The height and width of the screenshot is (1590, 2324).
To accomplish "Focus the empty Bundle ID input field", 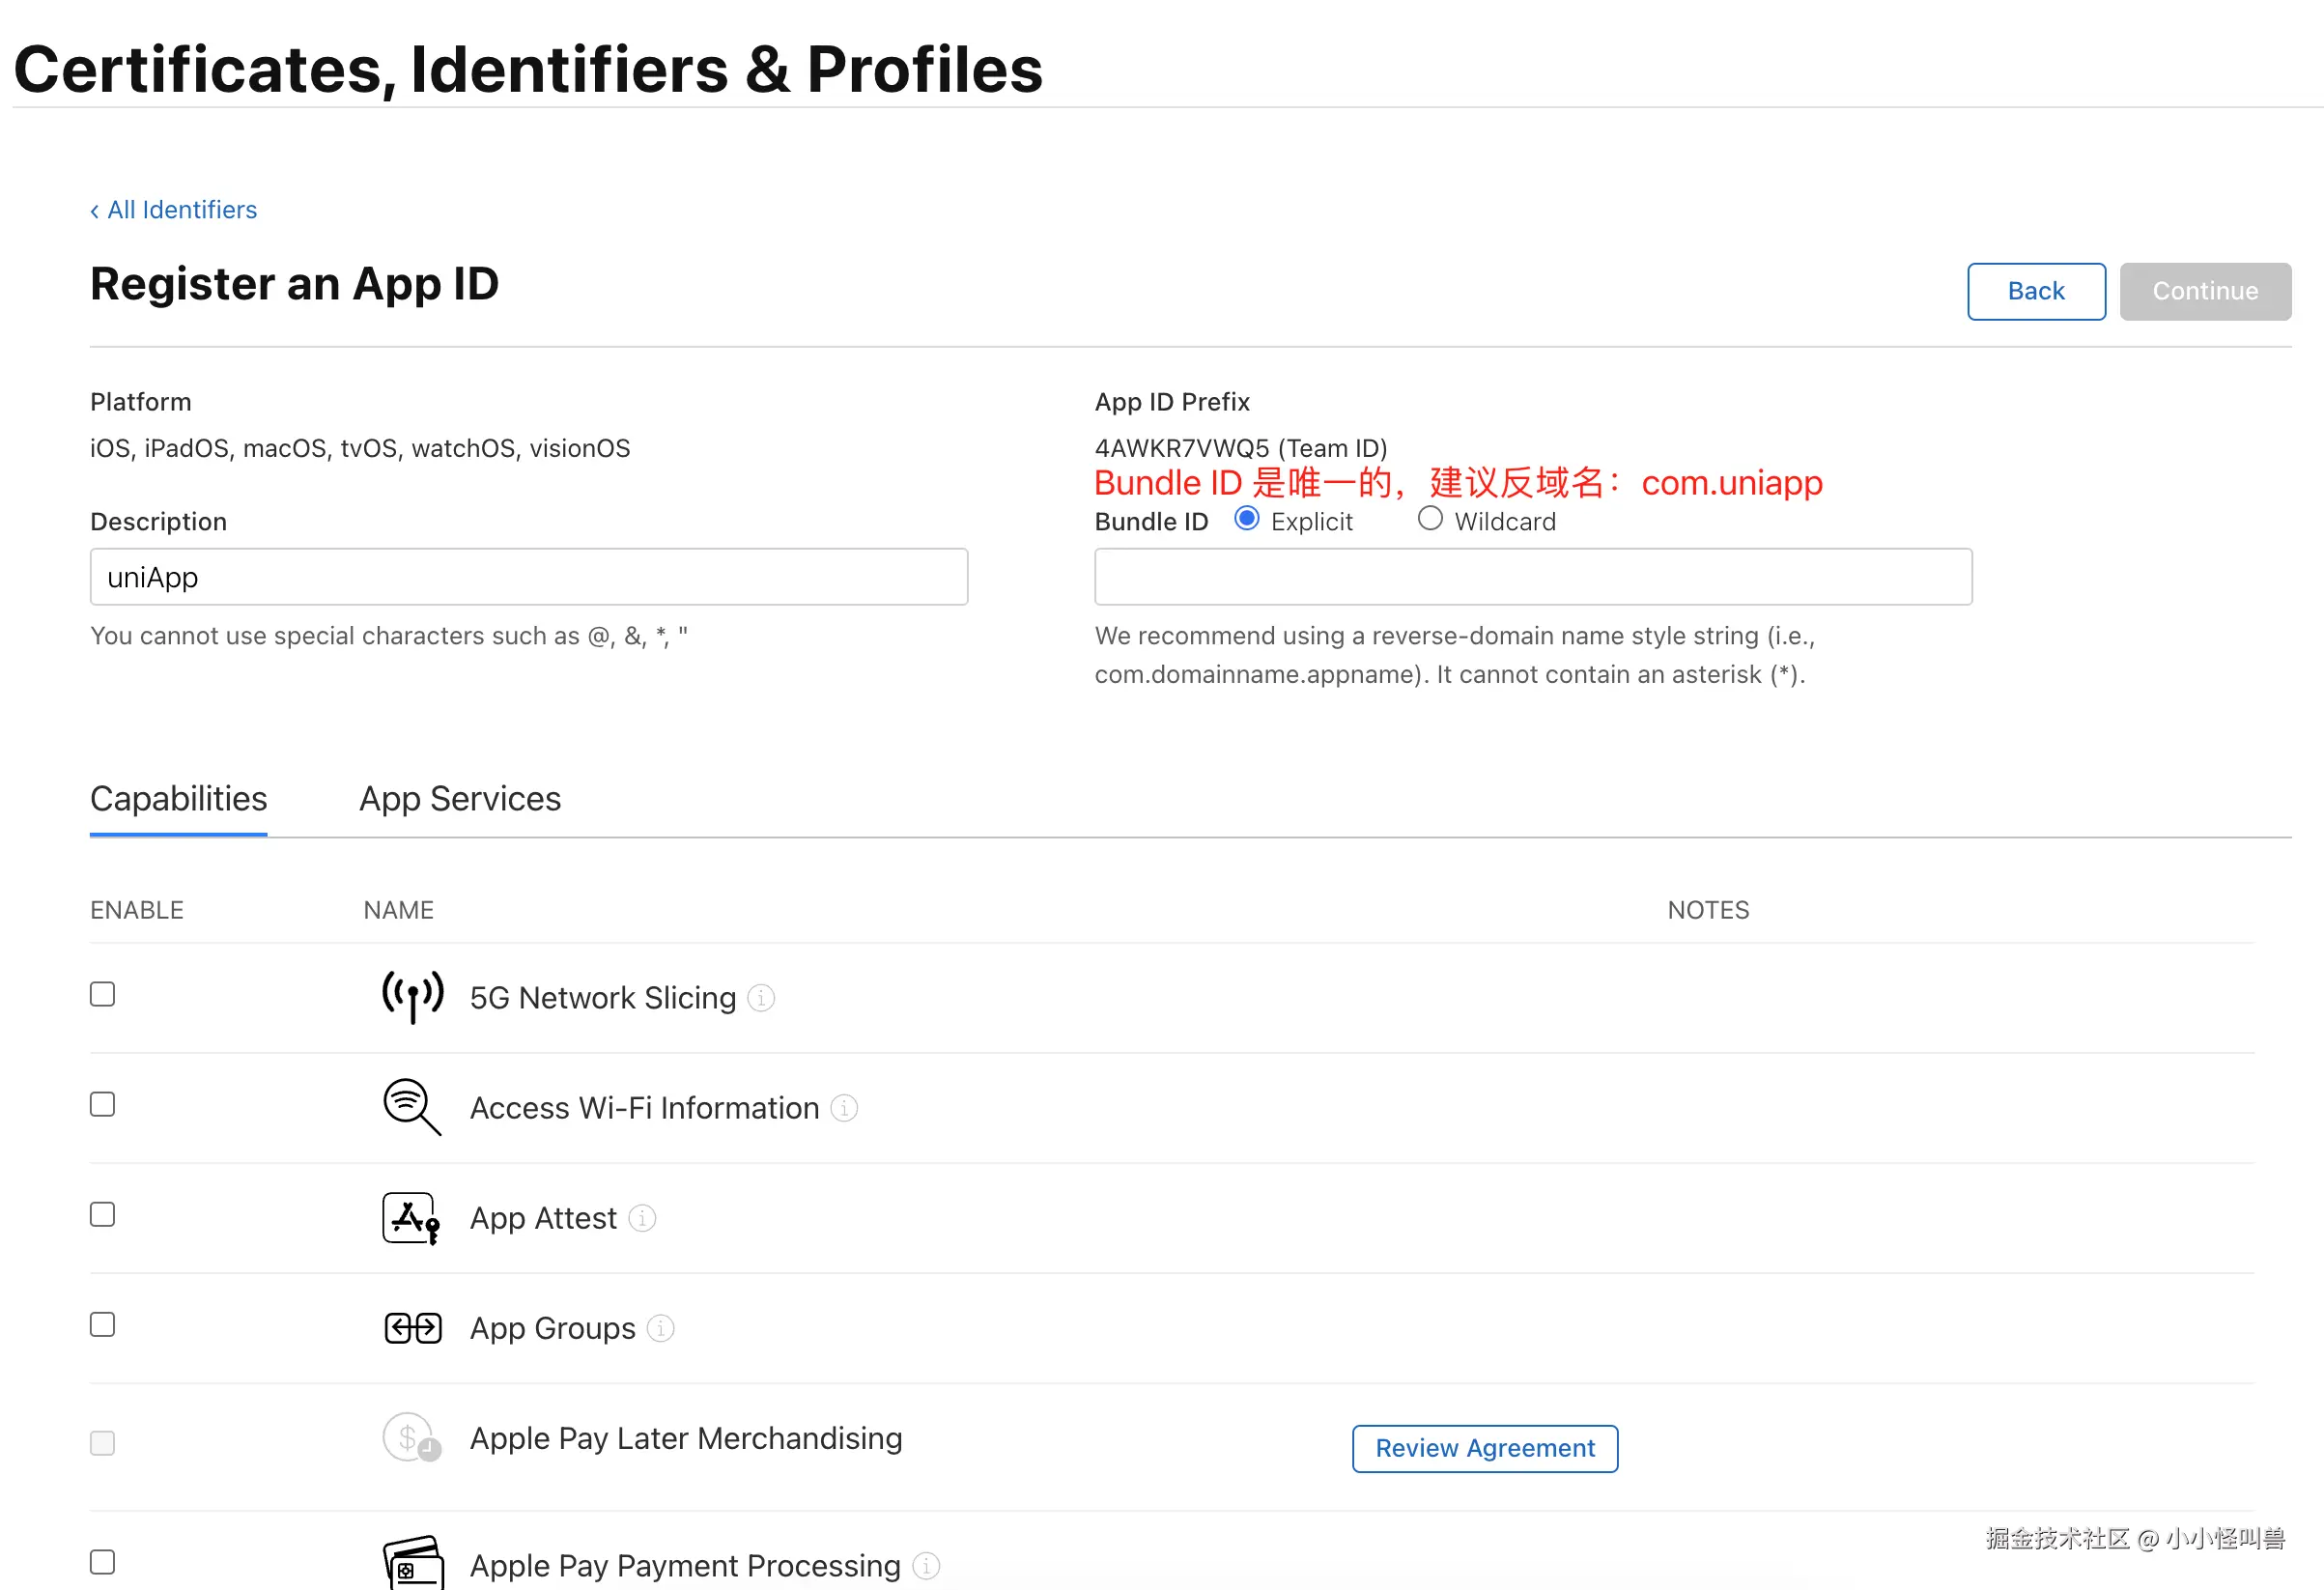I will click(1532, 577).
